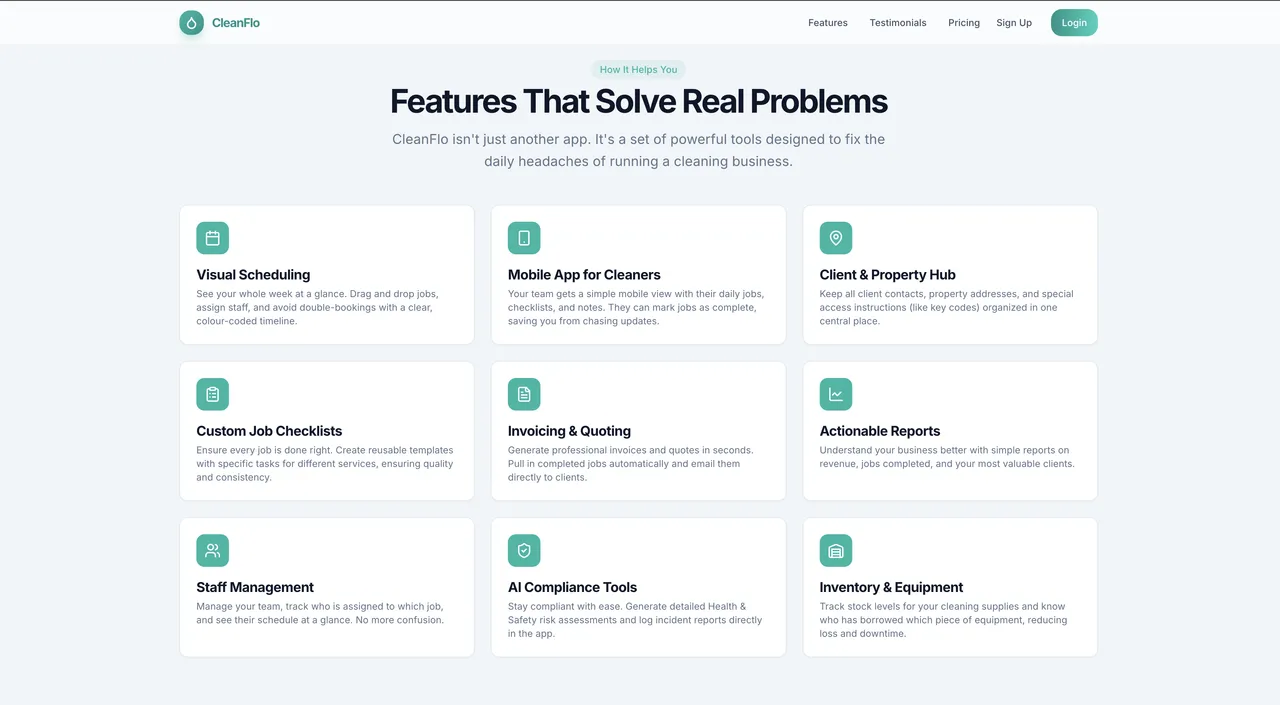Click the Mobile App phone icon
This screenshot has height=705, width=1280.
pos(524,238)
